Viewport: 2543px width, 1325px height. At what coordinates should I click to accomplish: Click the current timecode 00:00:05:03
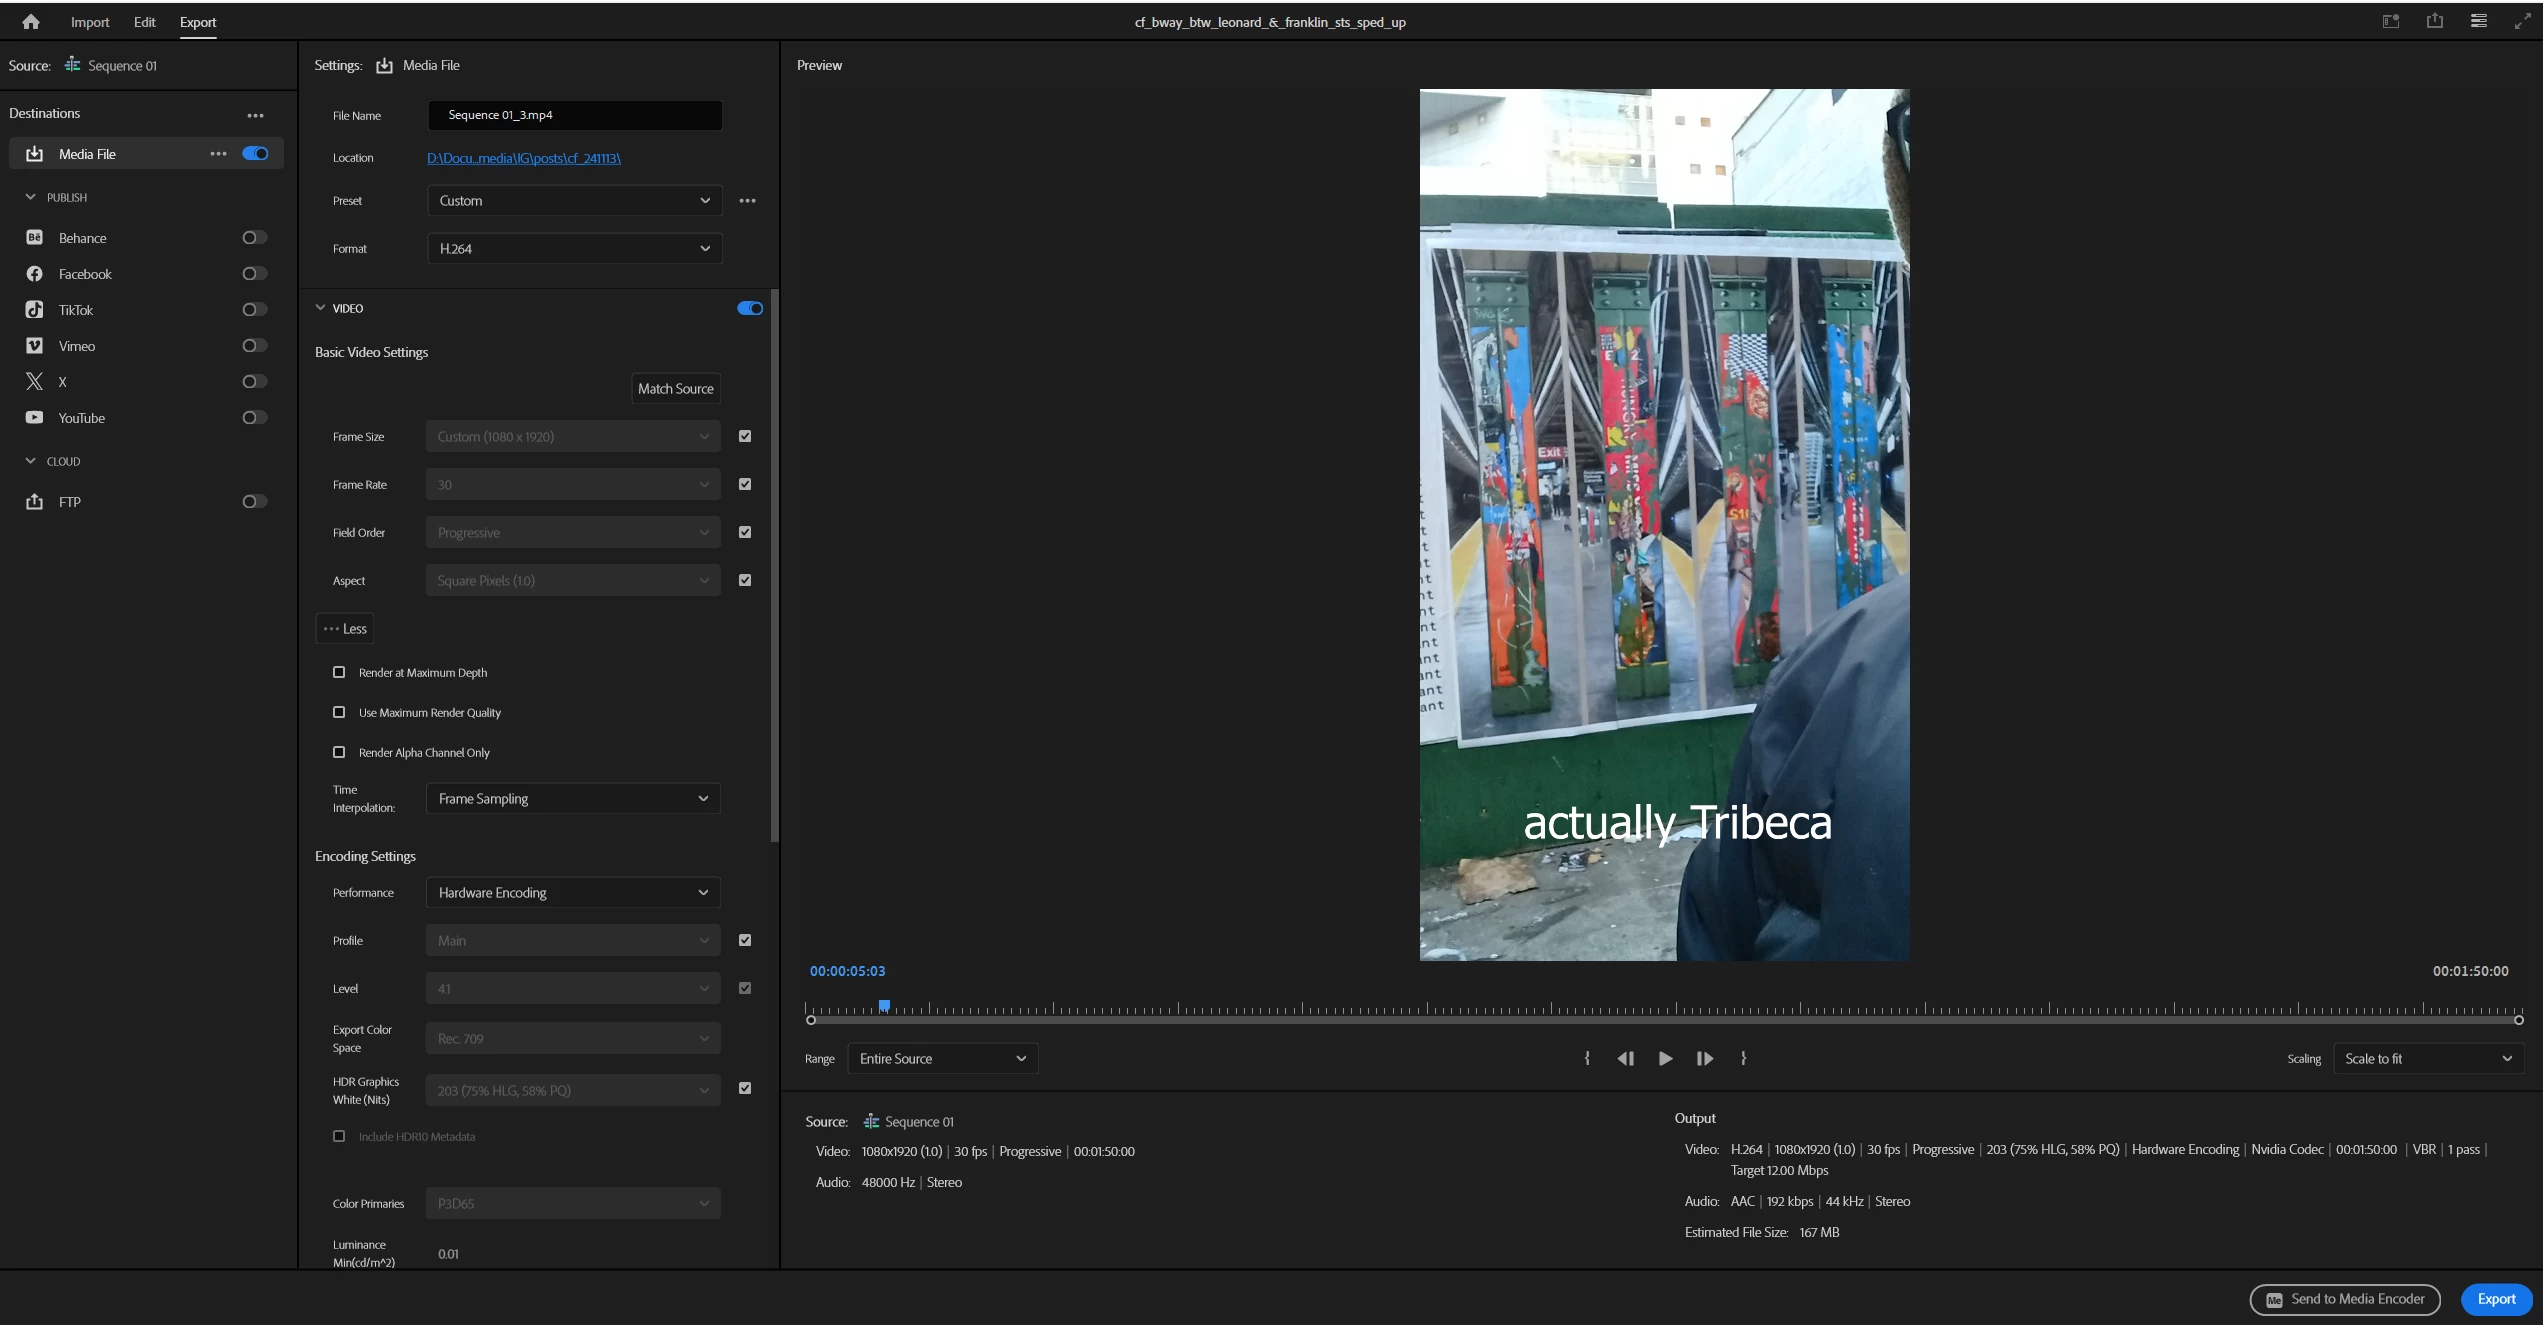(x=847, y=971)
